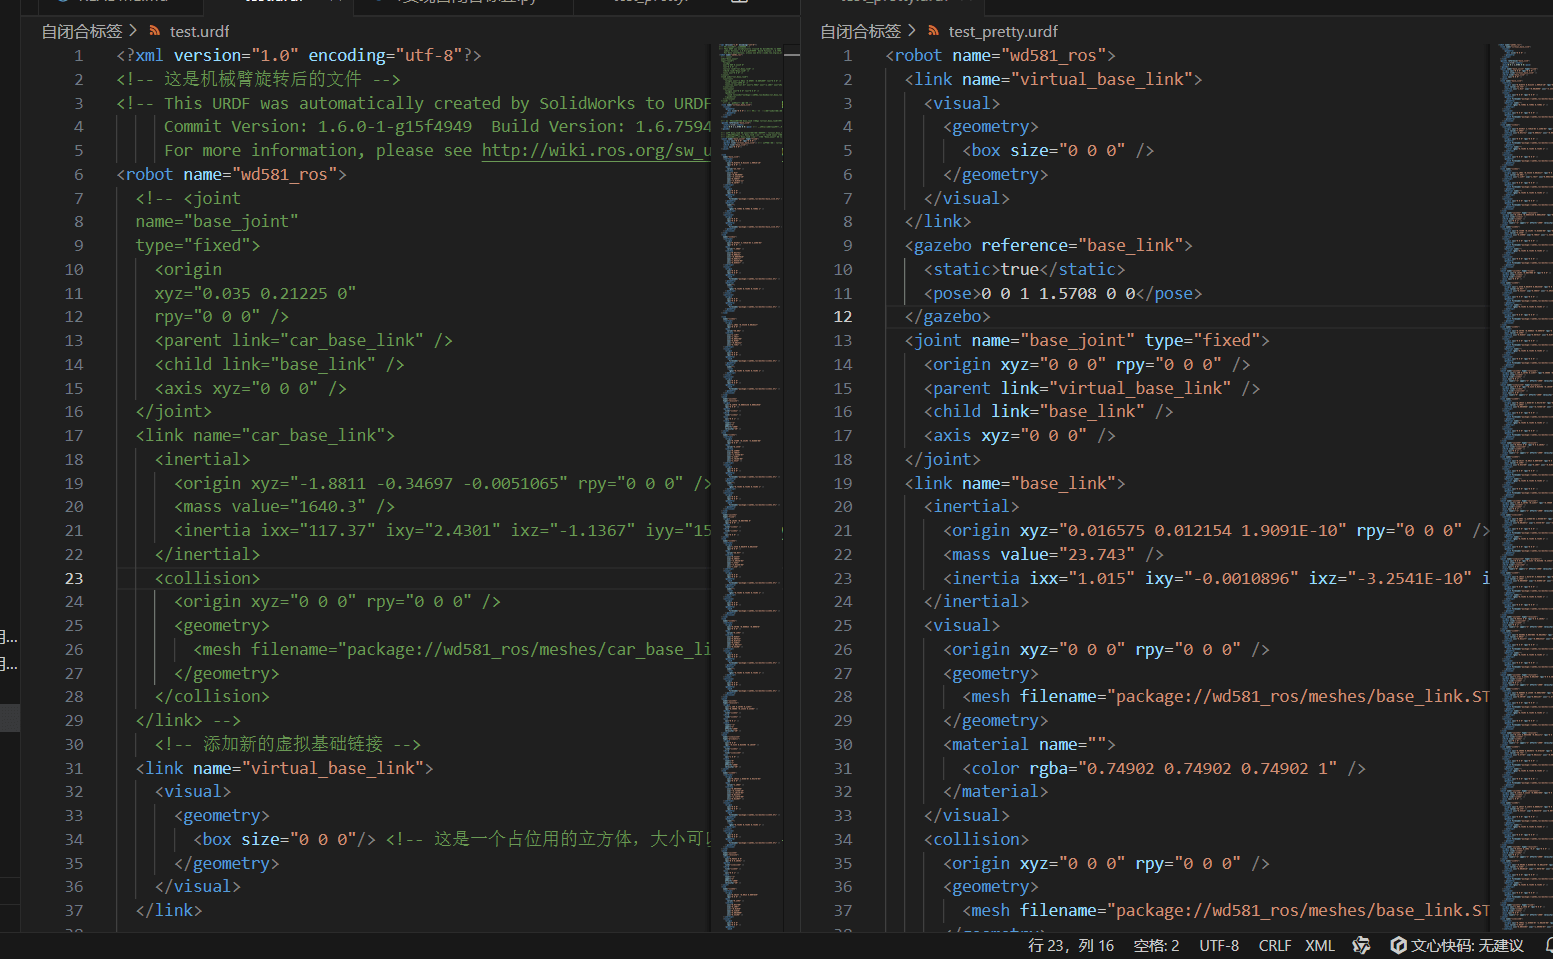Click the AI assistant icon beside XML in status bar
Screen dimensions: 1553x959
coord(1361,946)
